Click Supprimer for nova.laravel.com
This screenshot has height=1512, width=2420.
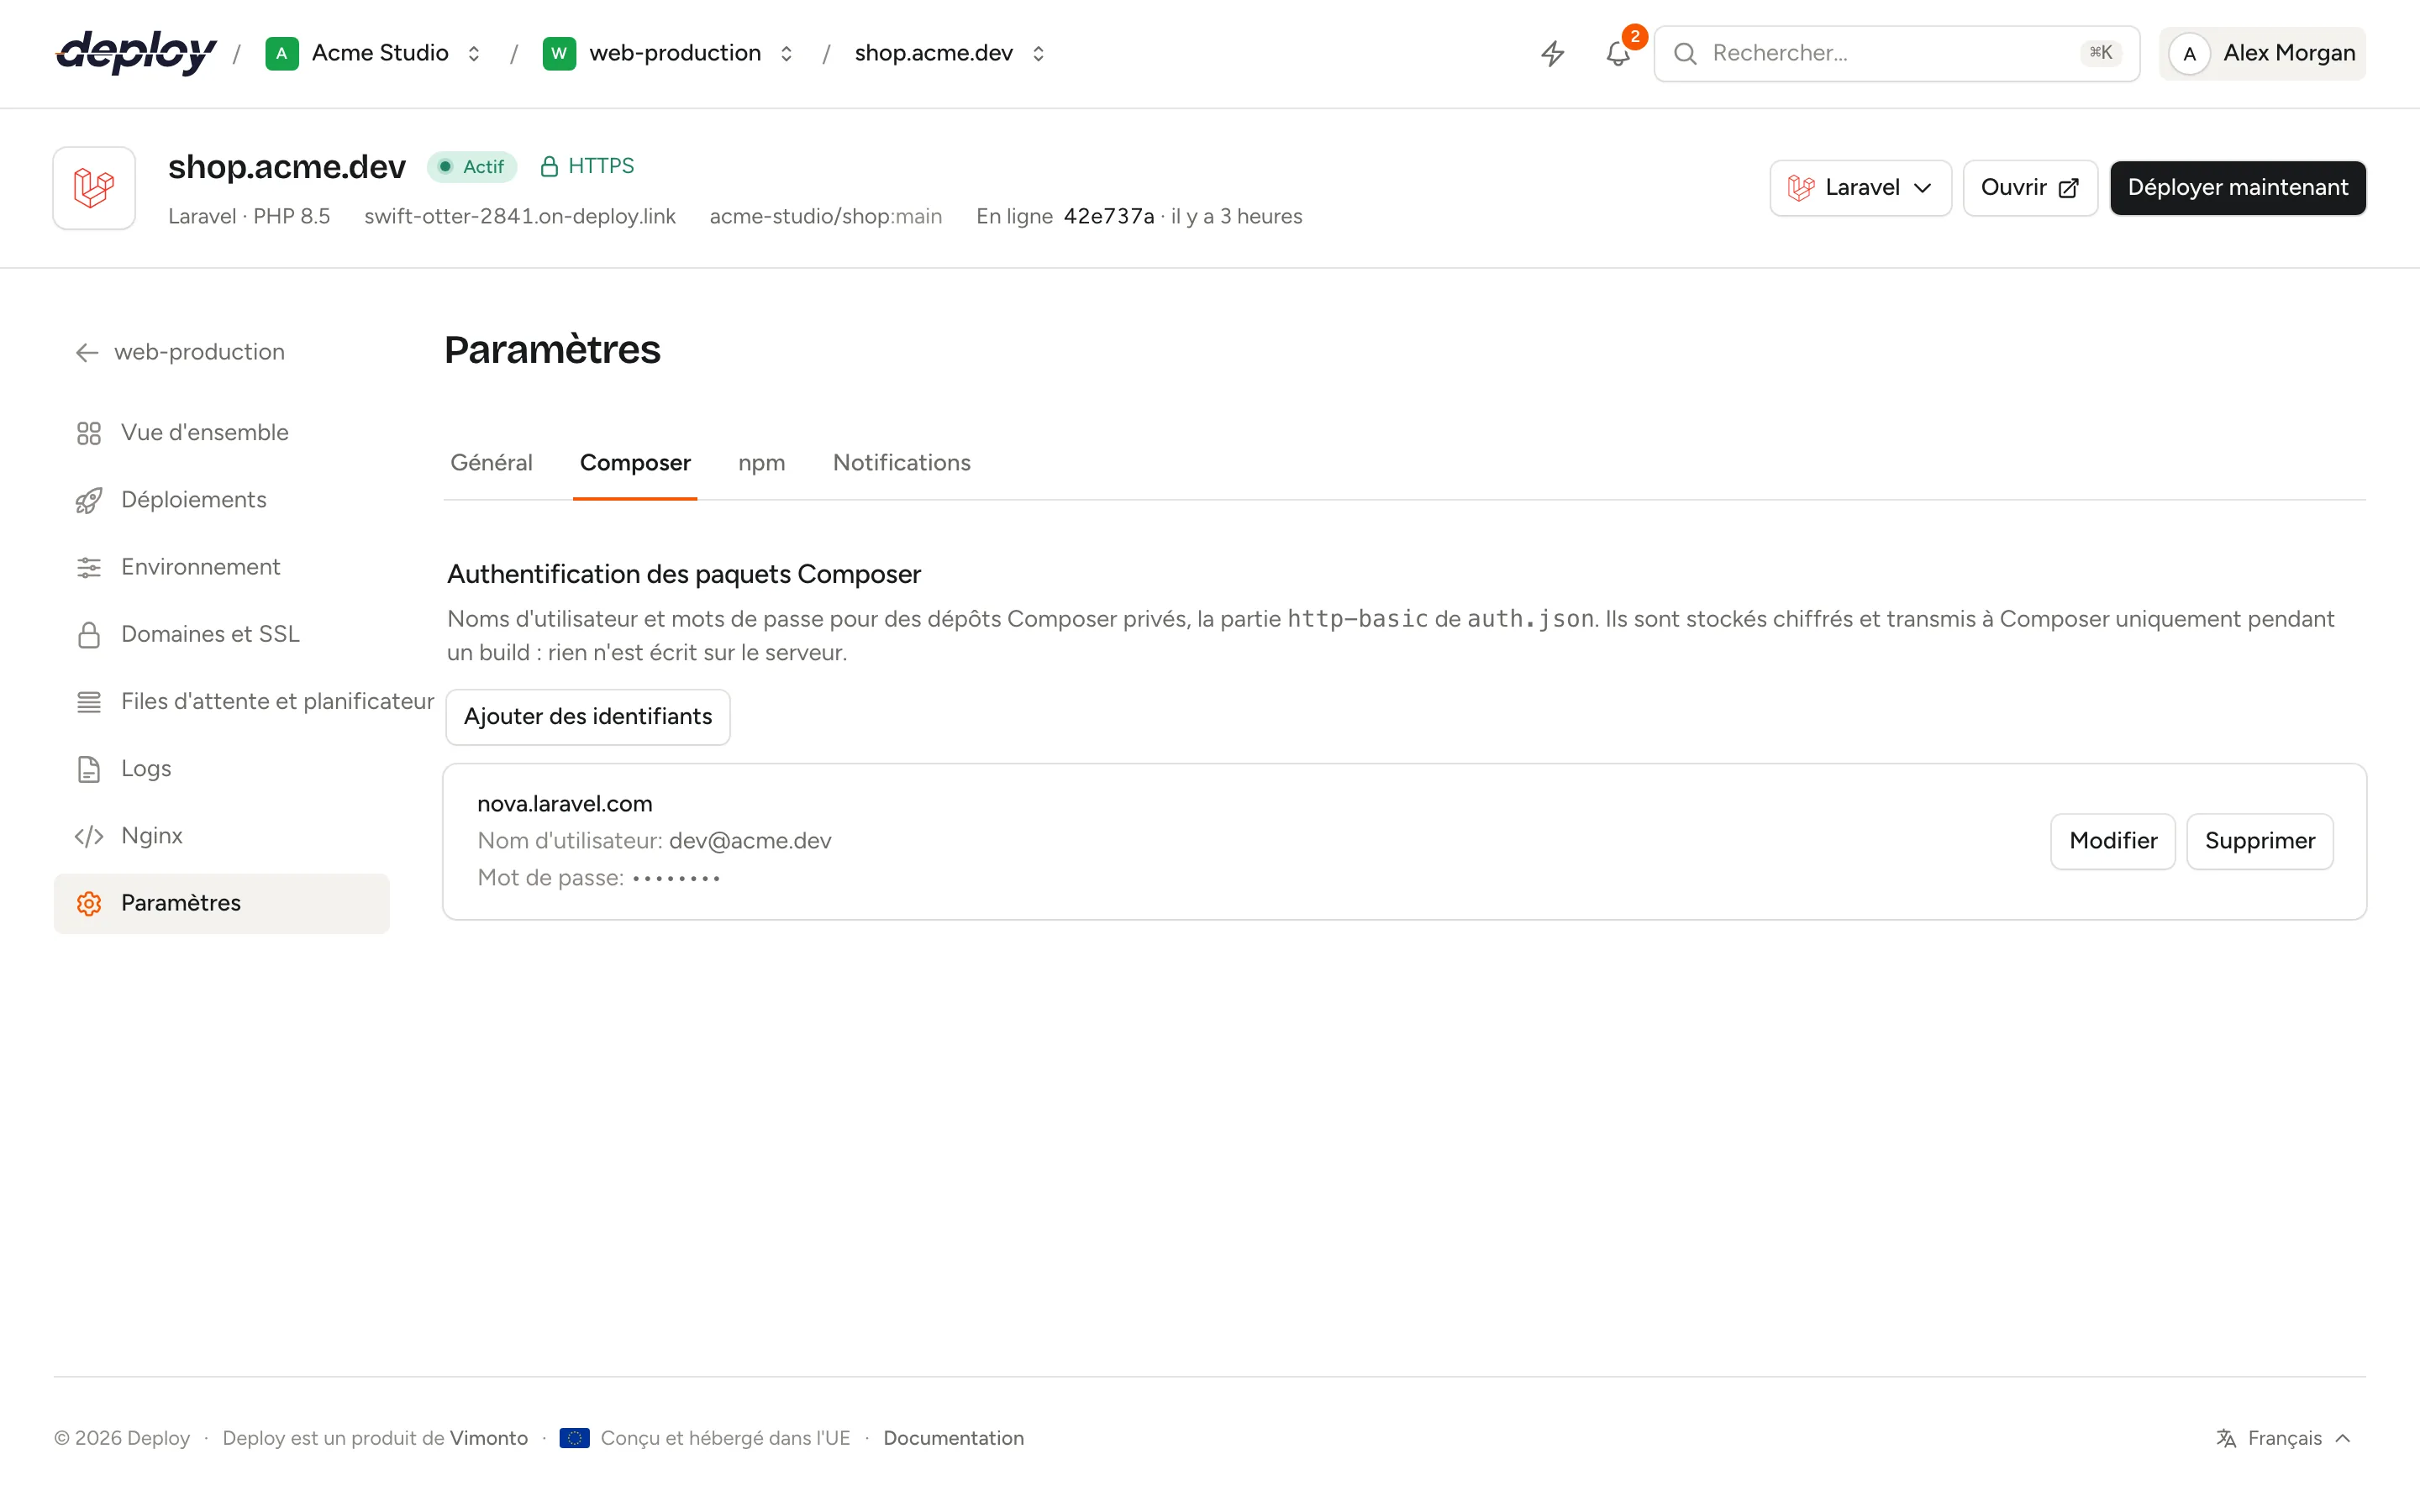click(x=2259, y=841)
